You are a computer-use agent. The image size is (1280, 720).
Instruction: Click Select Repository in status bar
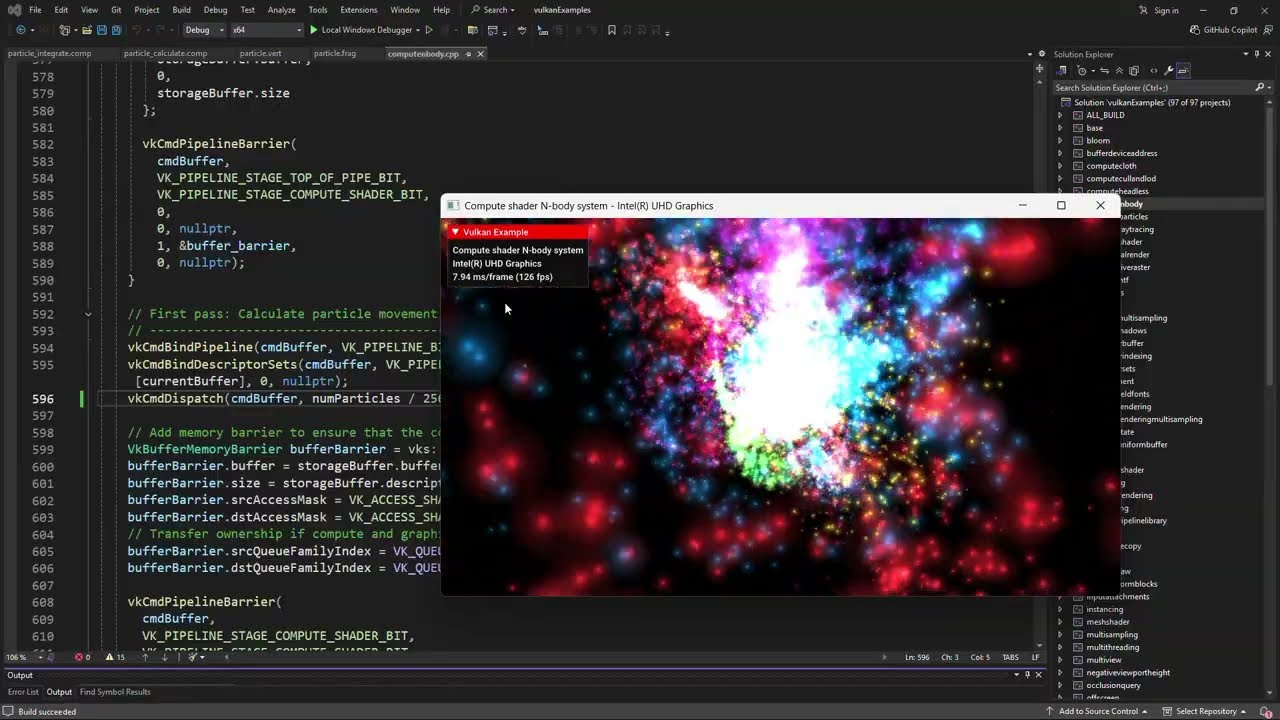(1203, 711)
